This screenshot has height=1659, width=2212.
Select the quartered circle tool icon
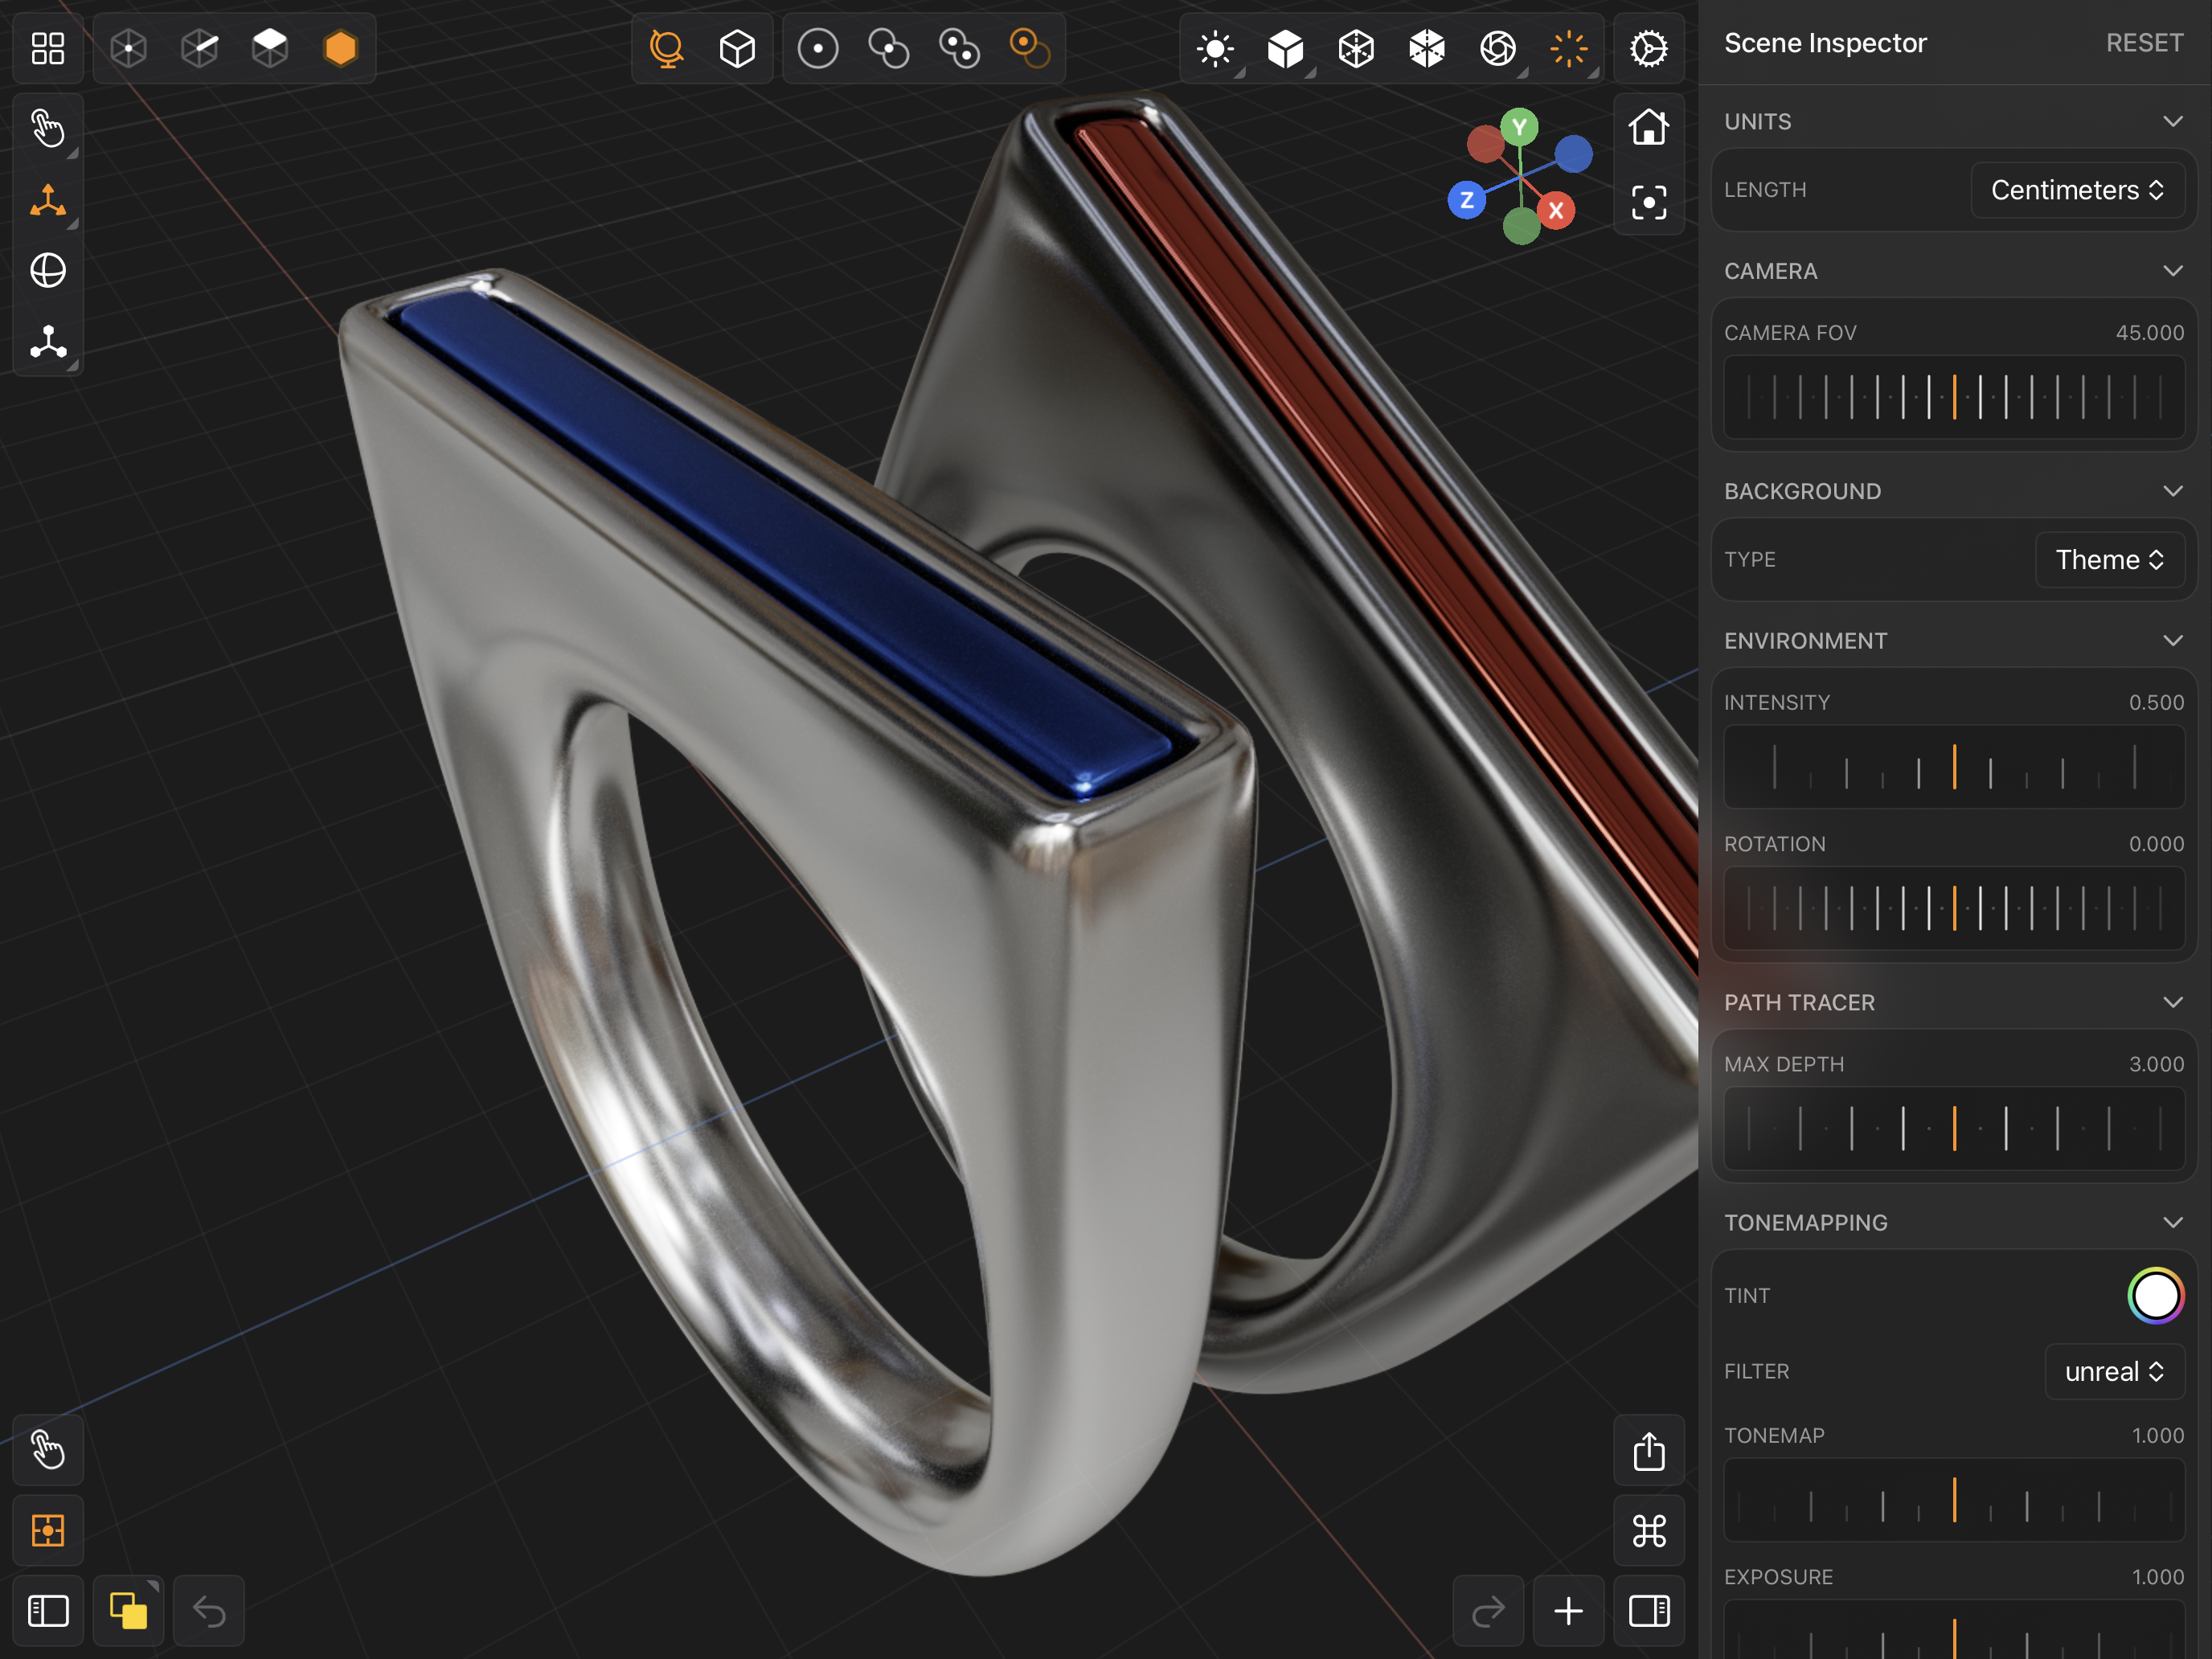[x=48, y=271]
